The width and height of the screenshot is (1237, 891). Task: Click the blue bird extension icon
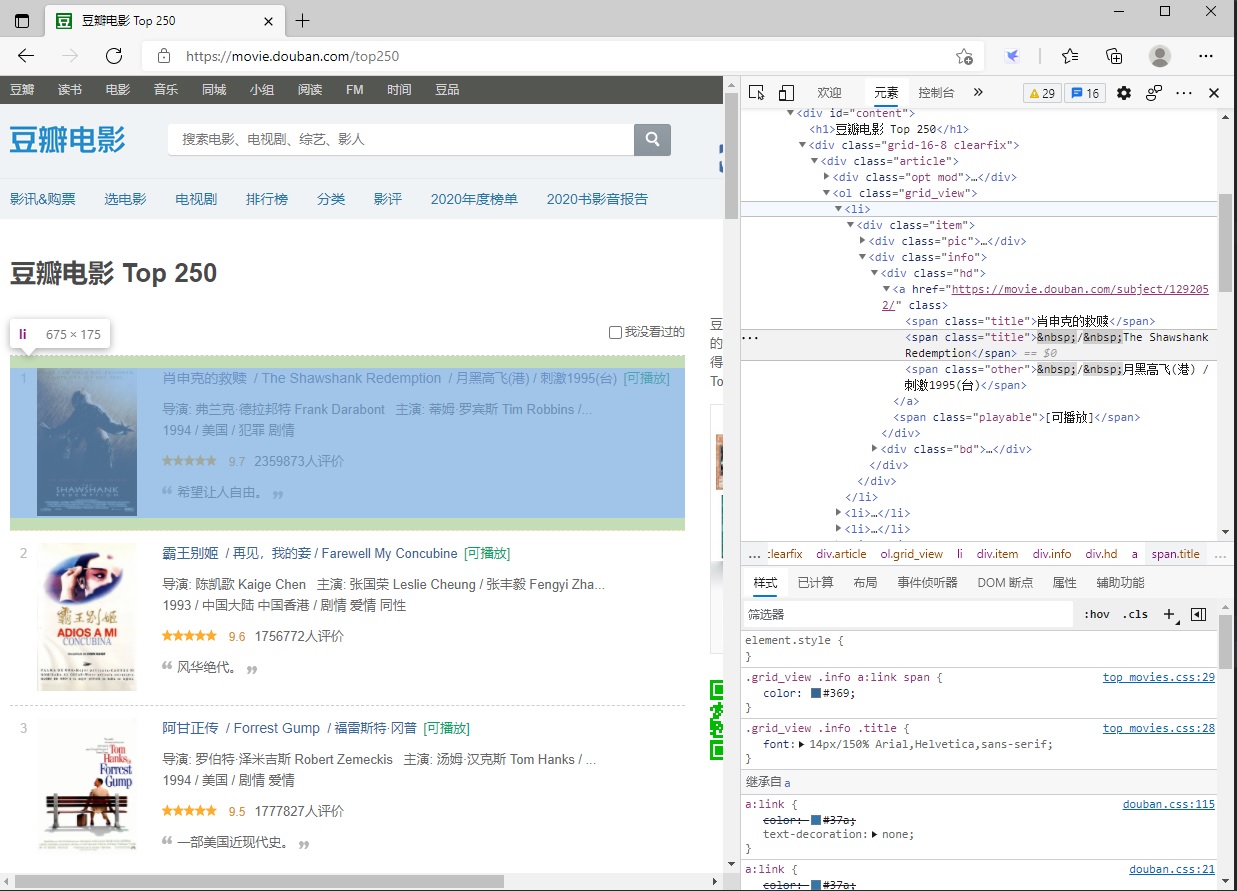1012,56
